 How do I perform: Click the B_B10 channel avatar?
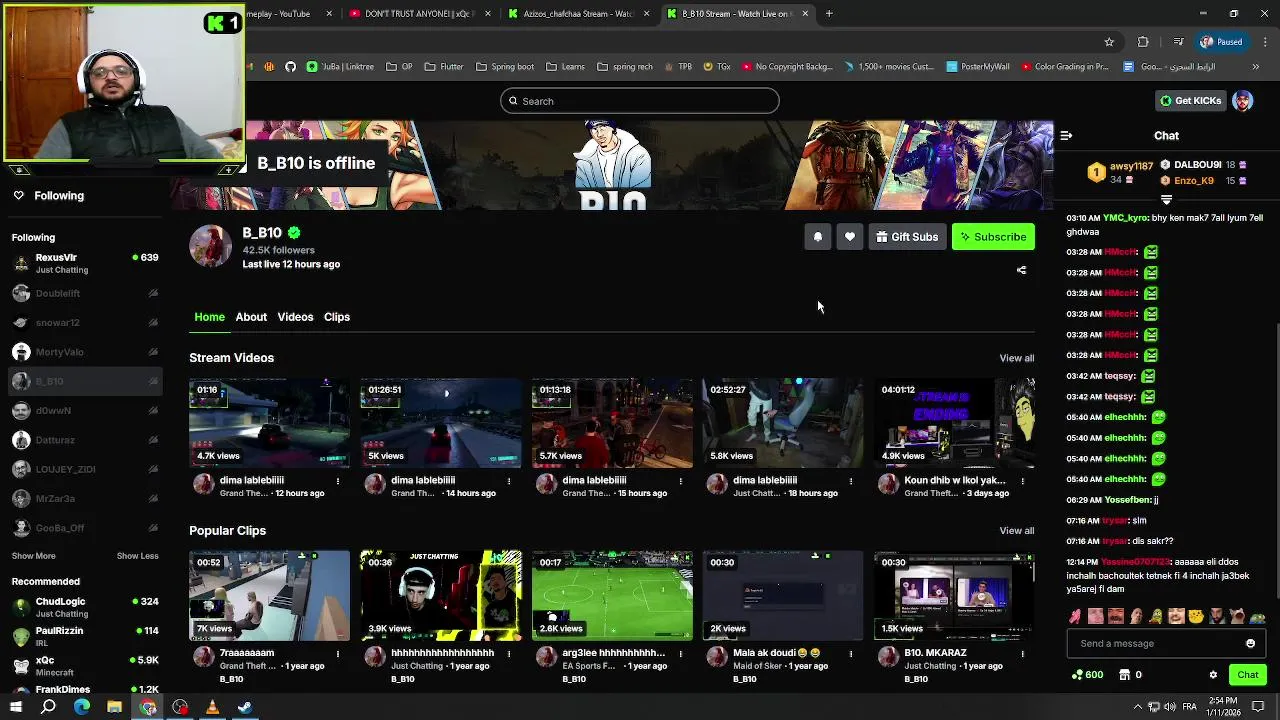(x=210, y=246)
